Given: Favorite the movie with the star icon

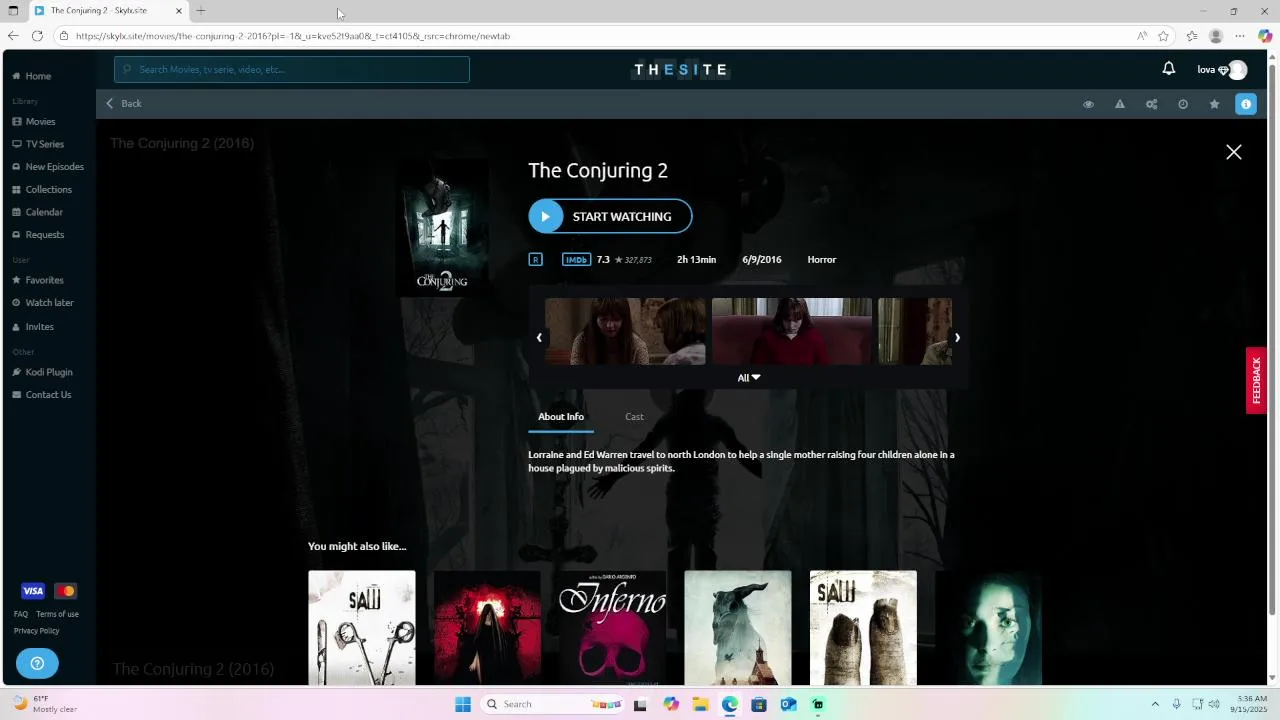Looking at the screenshot, I should pyautogui.click(x=1214, y=104).
